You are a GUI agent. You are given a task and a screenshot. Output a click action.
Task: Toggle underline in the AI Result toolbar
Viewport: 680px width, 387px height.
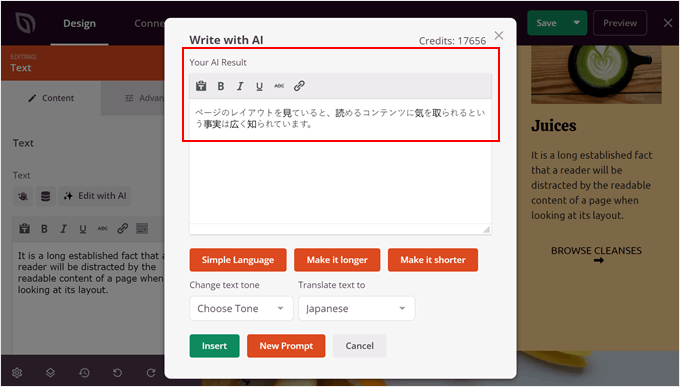(259, 86)
